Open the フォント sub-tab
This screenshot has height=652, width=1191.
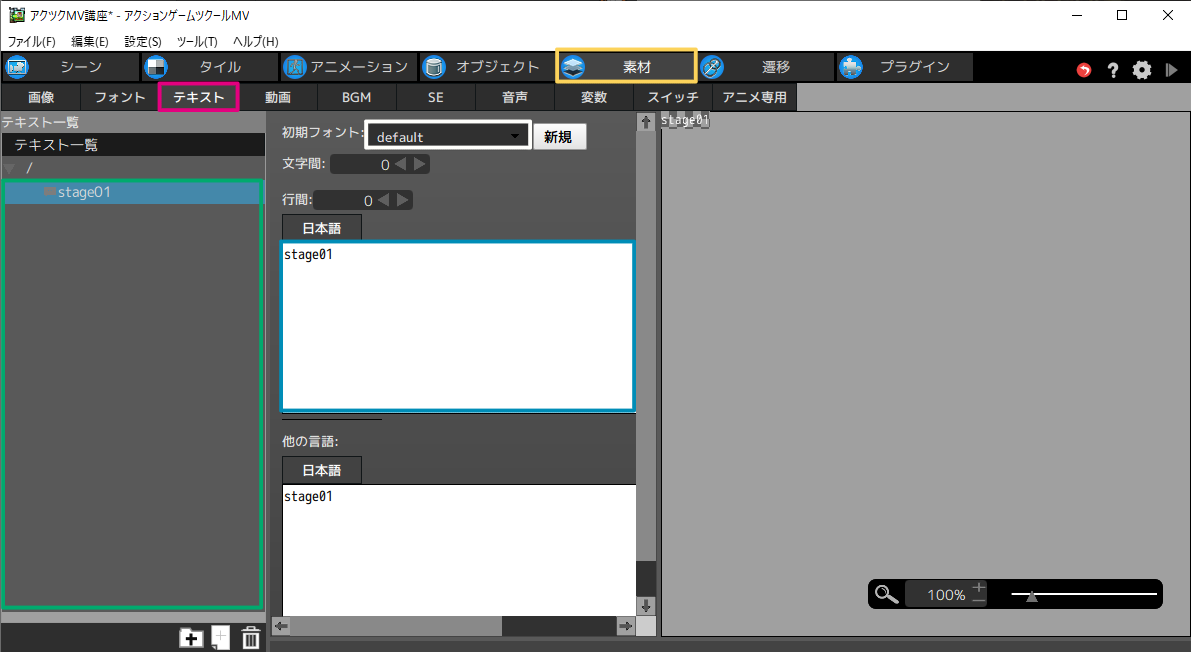119,98
